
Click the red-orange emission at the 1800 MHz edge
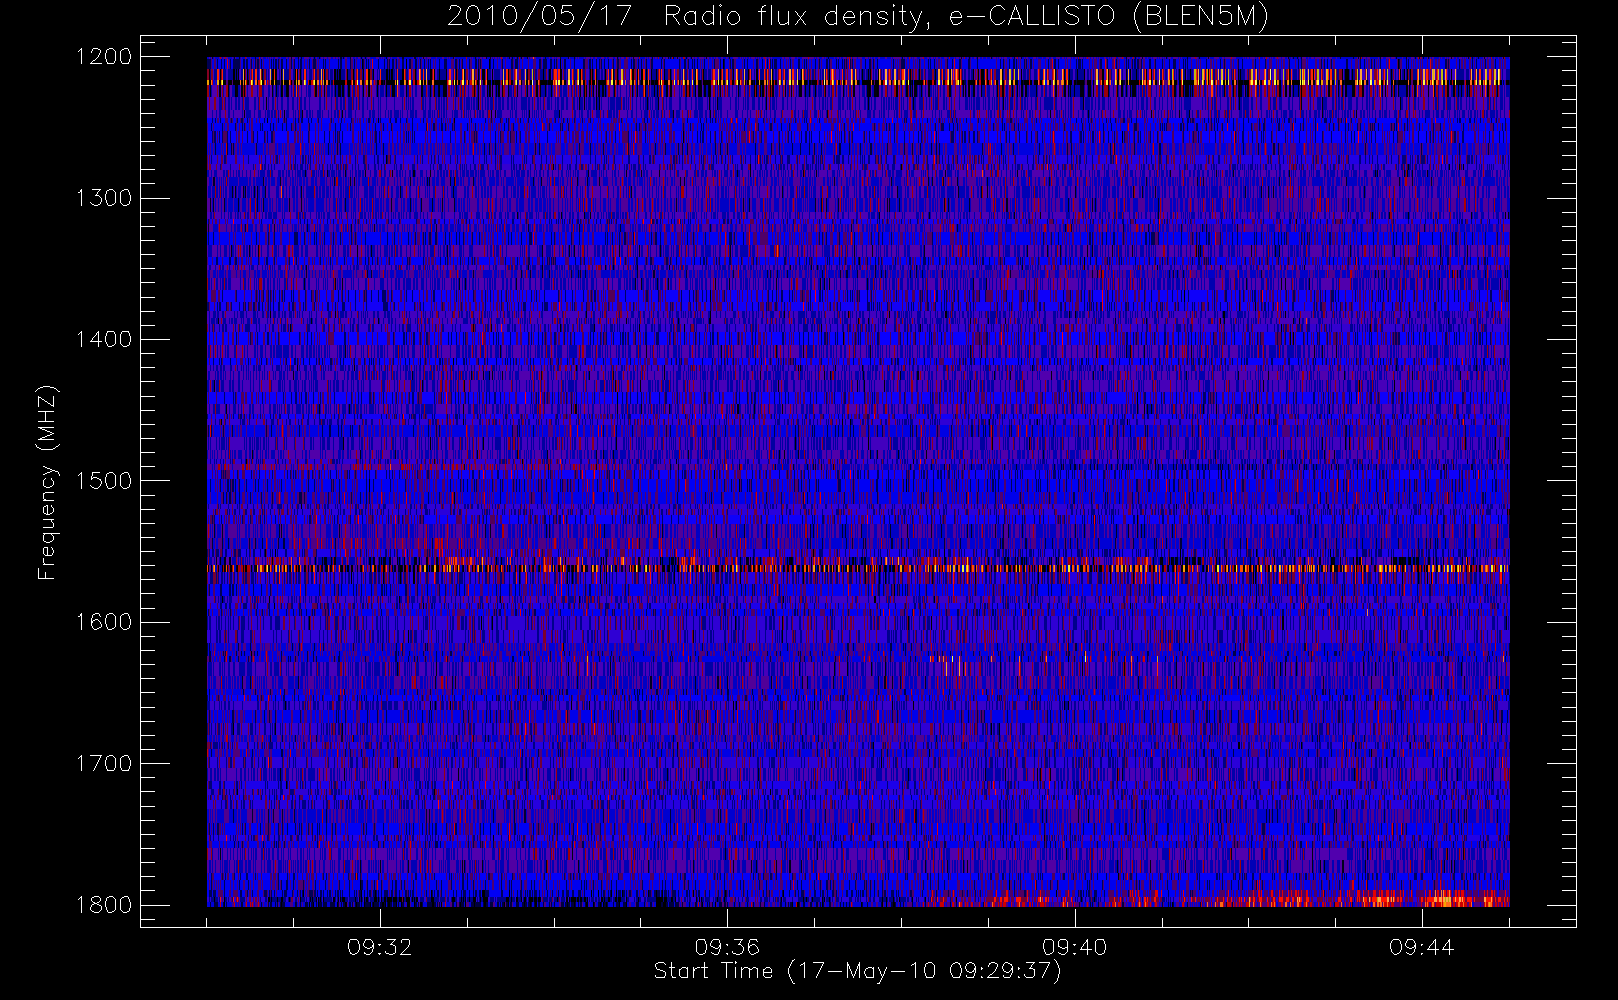click(1220, 900)
